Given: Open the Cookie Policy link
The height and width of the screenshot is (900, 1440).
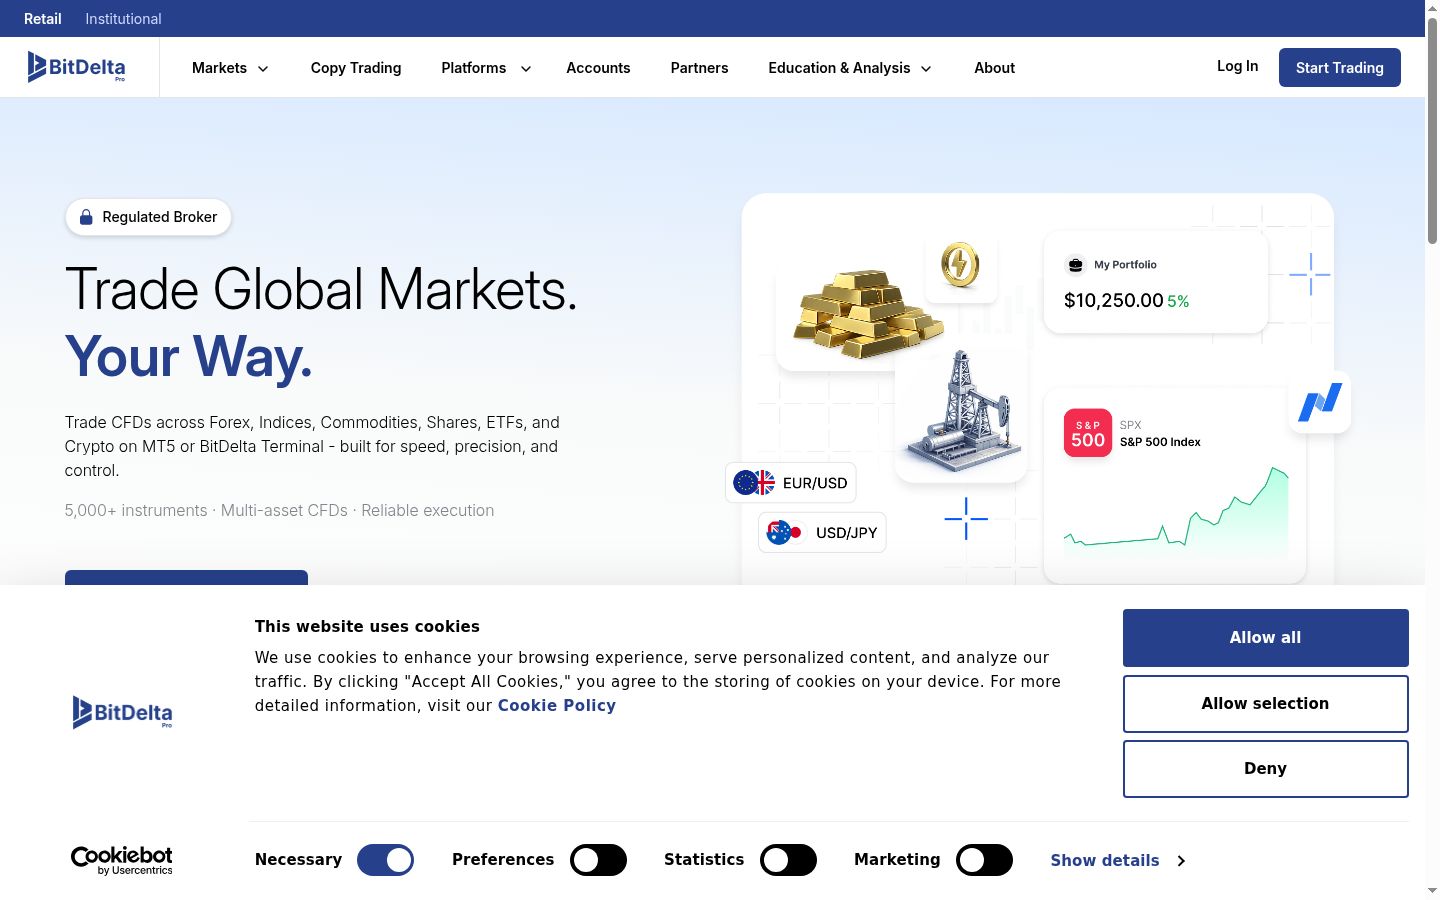Looking at the screenshot, I should tap(557, 705).
